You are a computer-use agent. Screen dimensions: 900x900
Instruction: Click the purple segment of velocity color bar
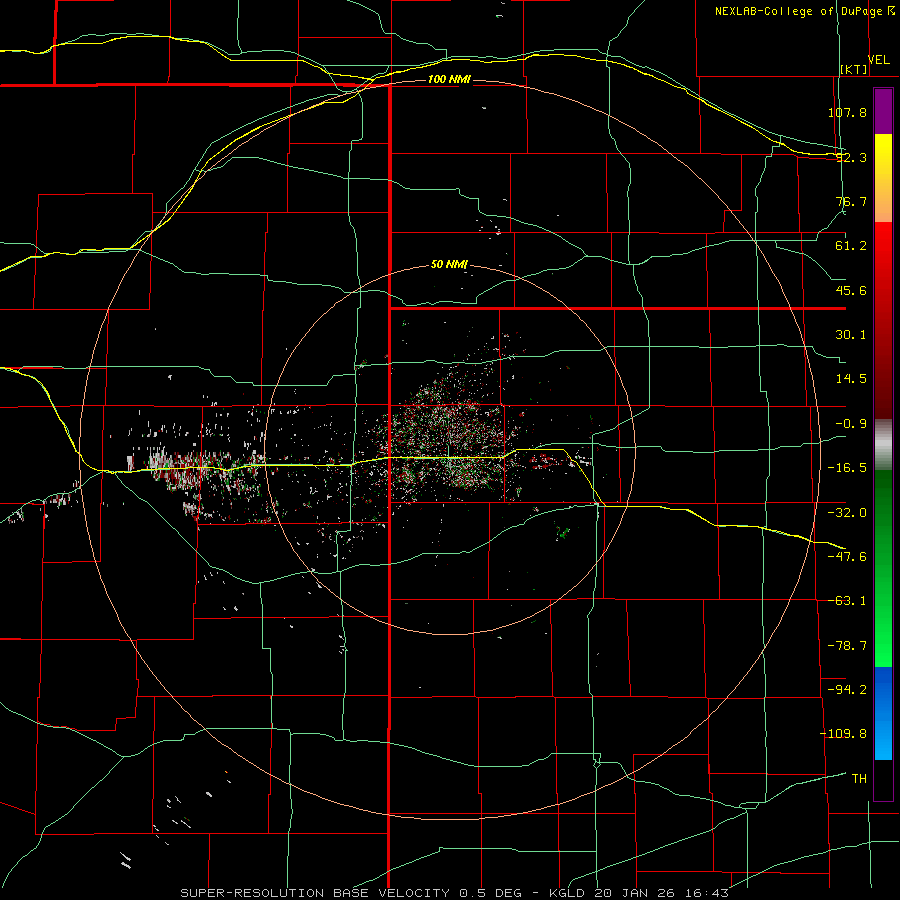(x=883, y=111)
